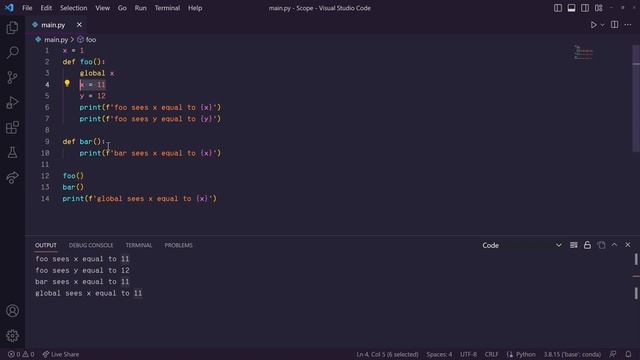This screenshot has width=640, height=360.
Task: Switch to the PROBLEMS panel tab
Action: click(x=178, y=245)
